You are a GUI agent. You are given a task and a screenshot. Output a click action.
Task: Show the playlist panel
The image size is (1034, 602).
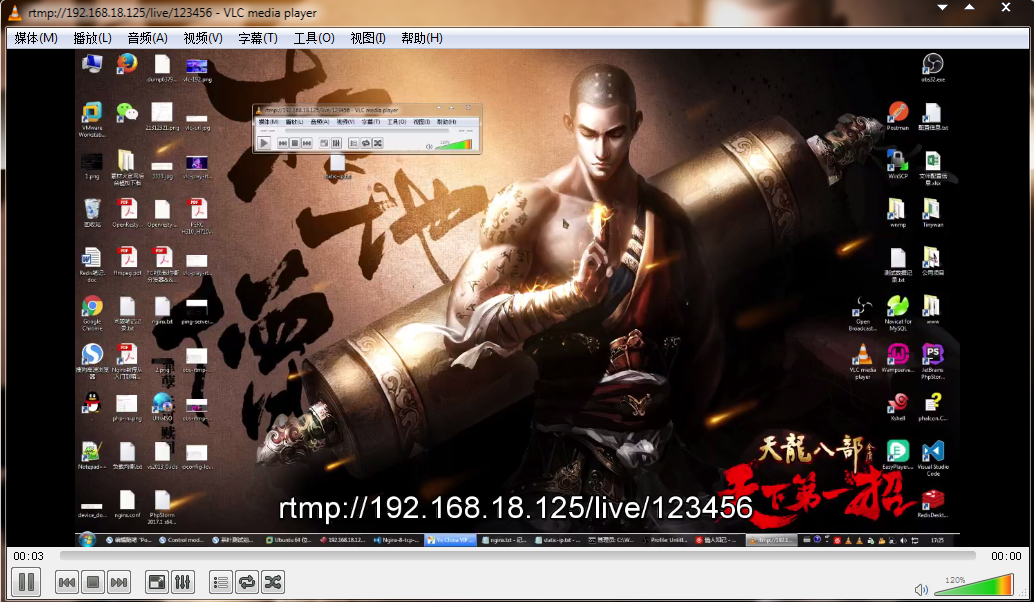coord(220,582)
